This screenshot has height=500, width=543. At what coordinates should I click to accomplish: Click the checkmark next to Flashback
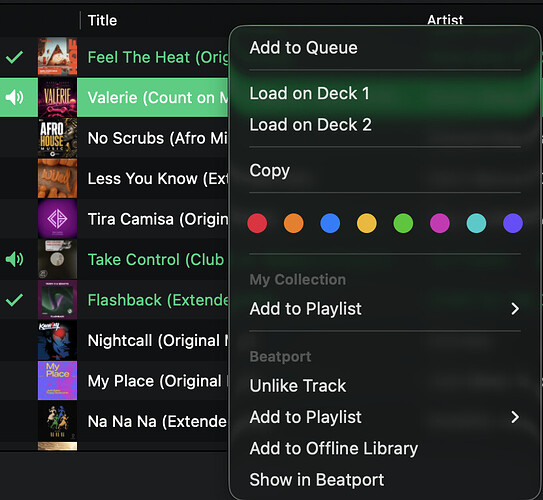[14, 300]
